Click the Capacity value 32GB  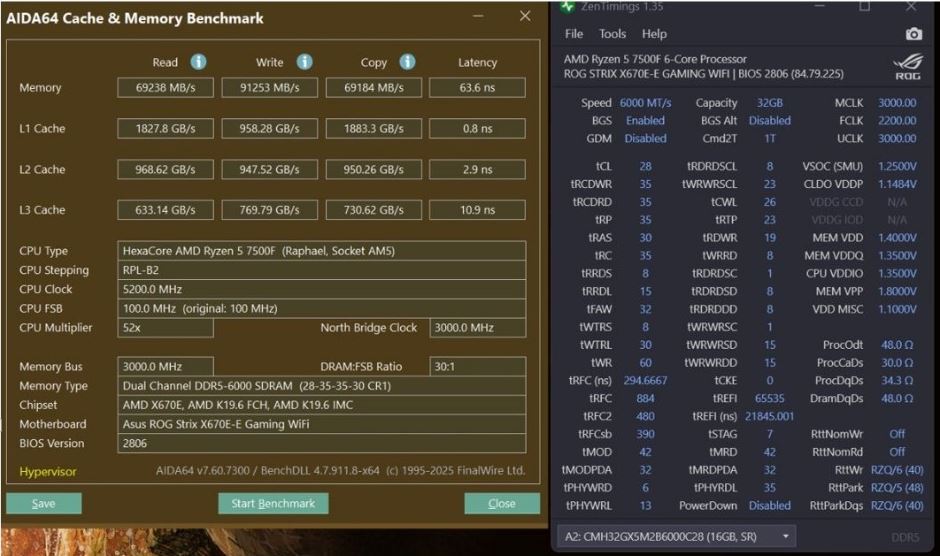pos(770,103)
